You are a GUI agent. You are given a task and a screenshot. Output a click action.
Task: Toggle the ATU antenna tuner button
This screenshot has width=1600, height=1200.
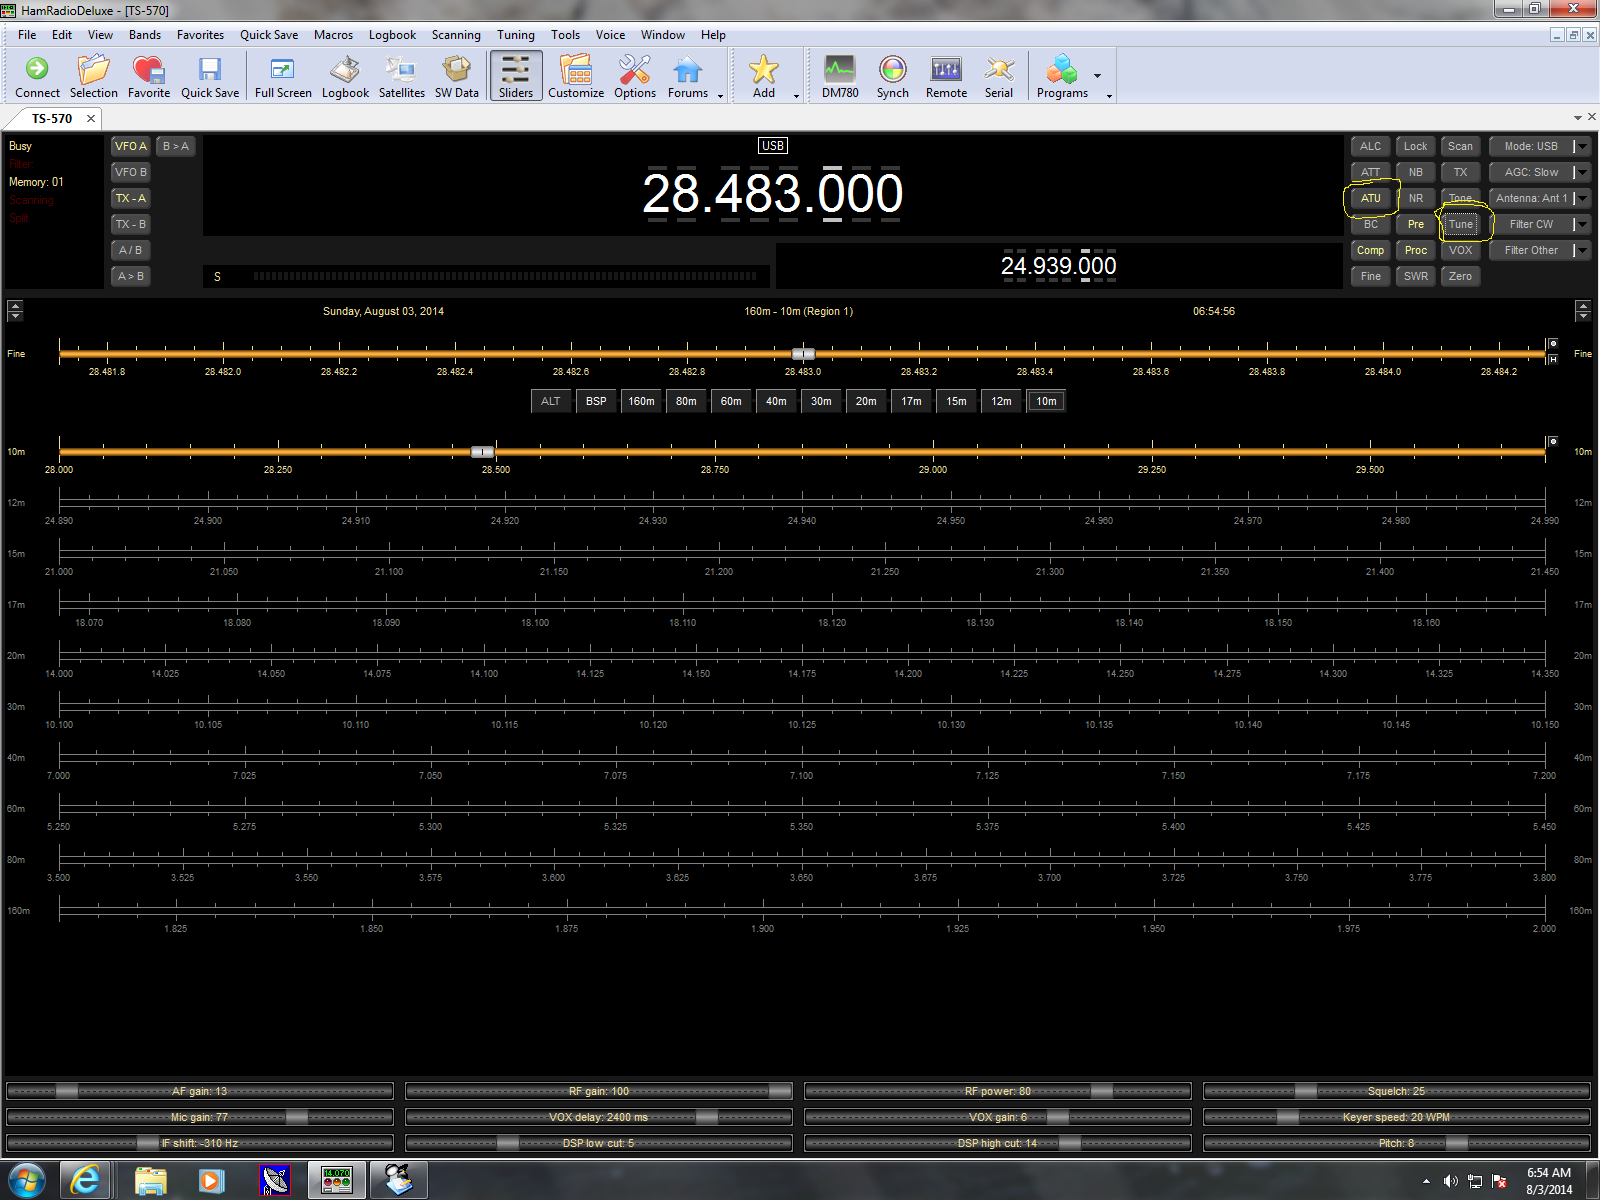click(x=1370, y=198)
